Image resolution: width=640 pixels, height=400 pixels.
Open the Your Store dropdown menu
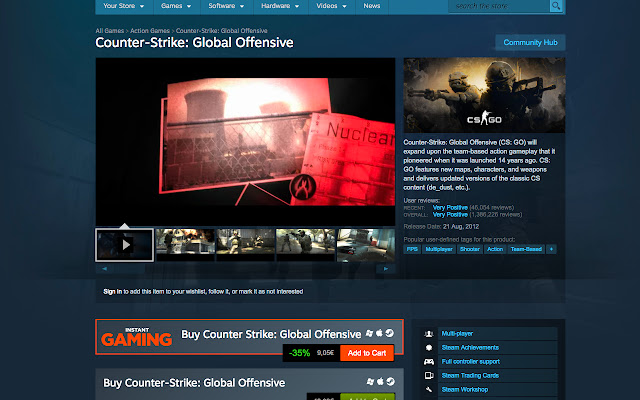coord(124,6)
